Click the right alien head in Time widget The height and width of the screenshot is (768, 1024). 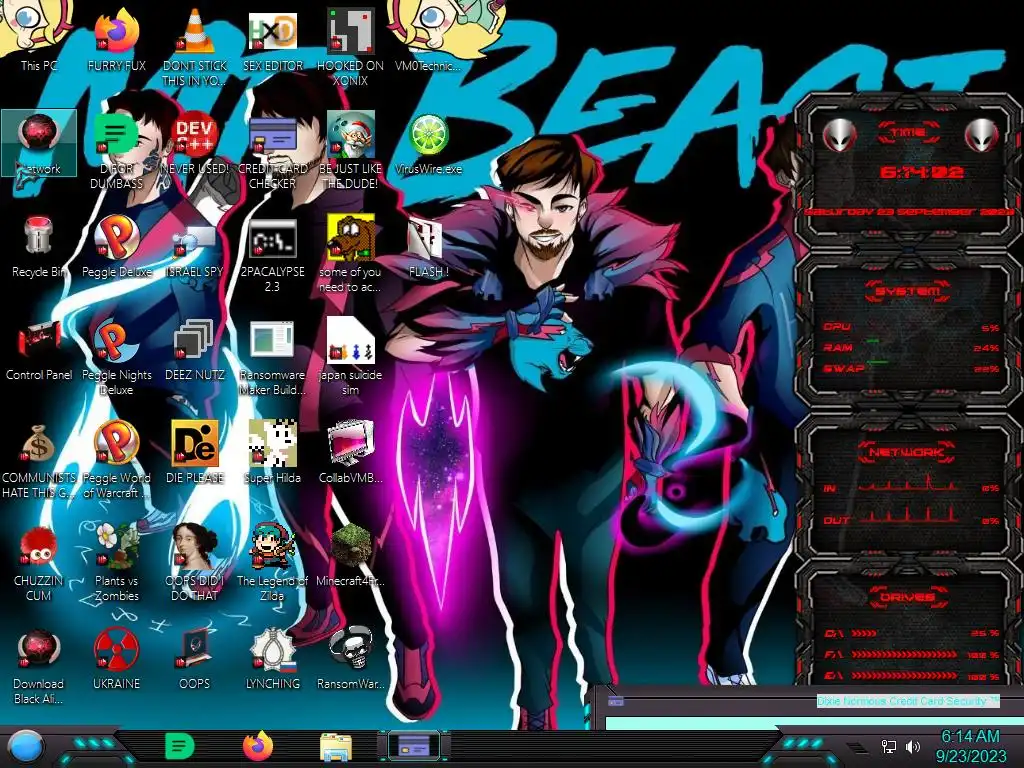(x=982, y=135)
